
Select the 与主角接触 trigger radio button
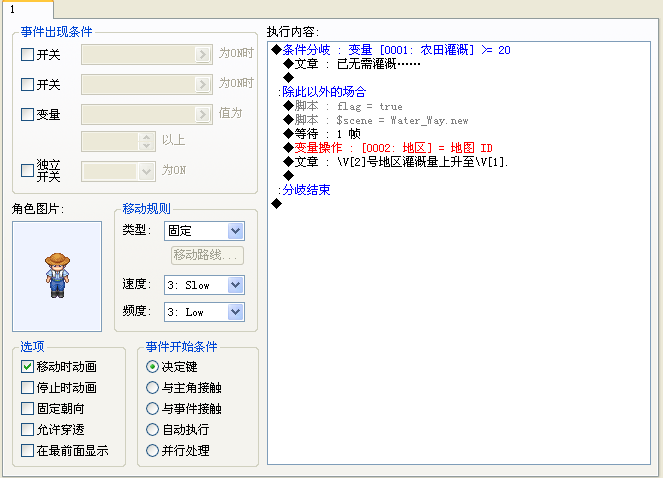coord(152,387)
